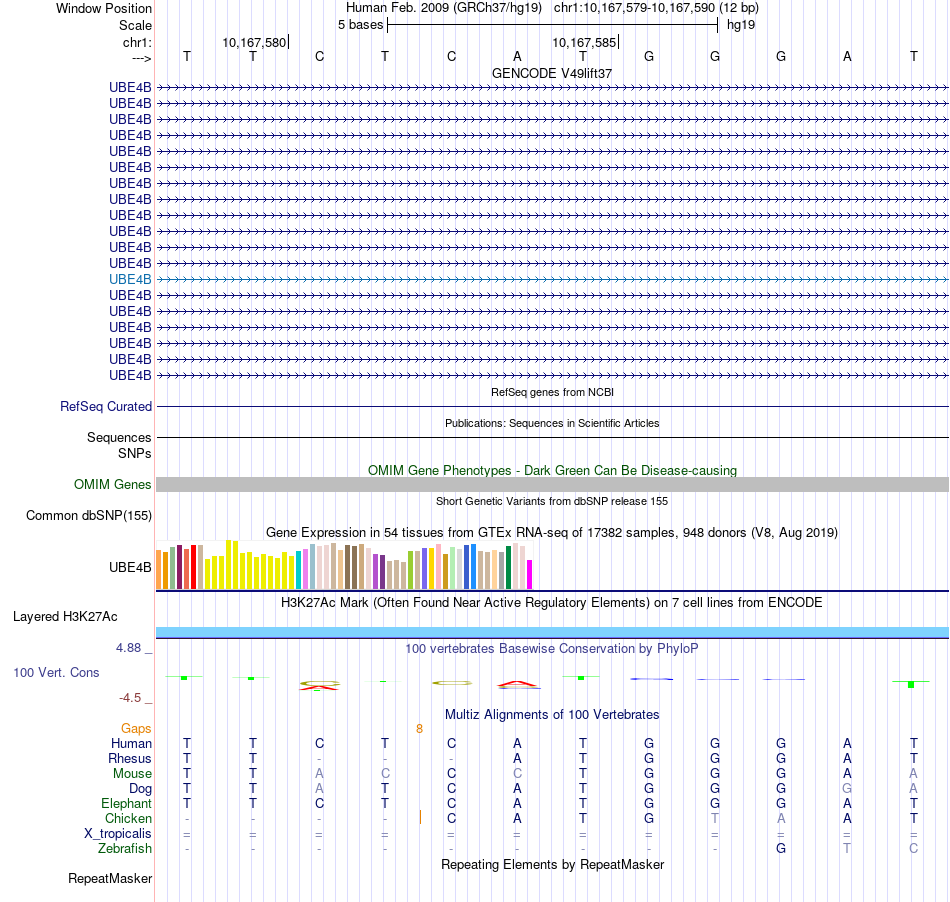Click coordinate marker 10,167,580
The height and width of the screenshot is (902, 950).
click(254, 42)
